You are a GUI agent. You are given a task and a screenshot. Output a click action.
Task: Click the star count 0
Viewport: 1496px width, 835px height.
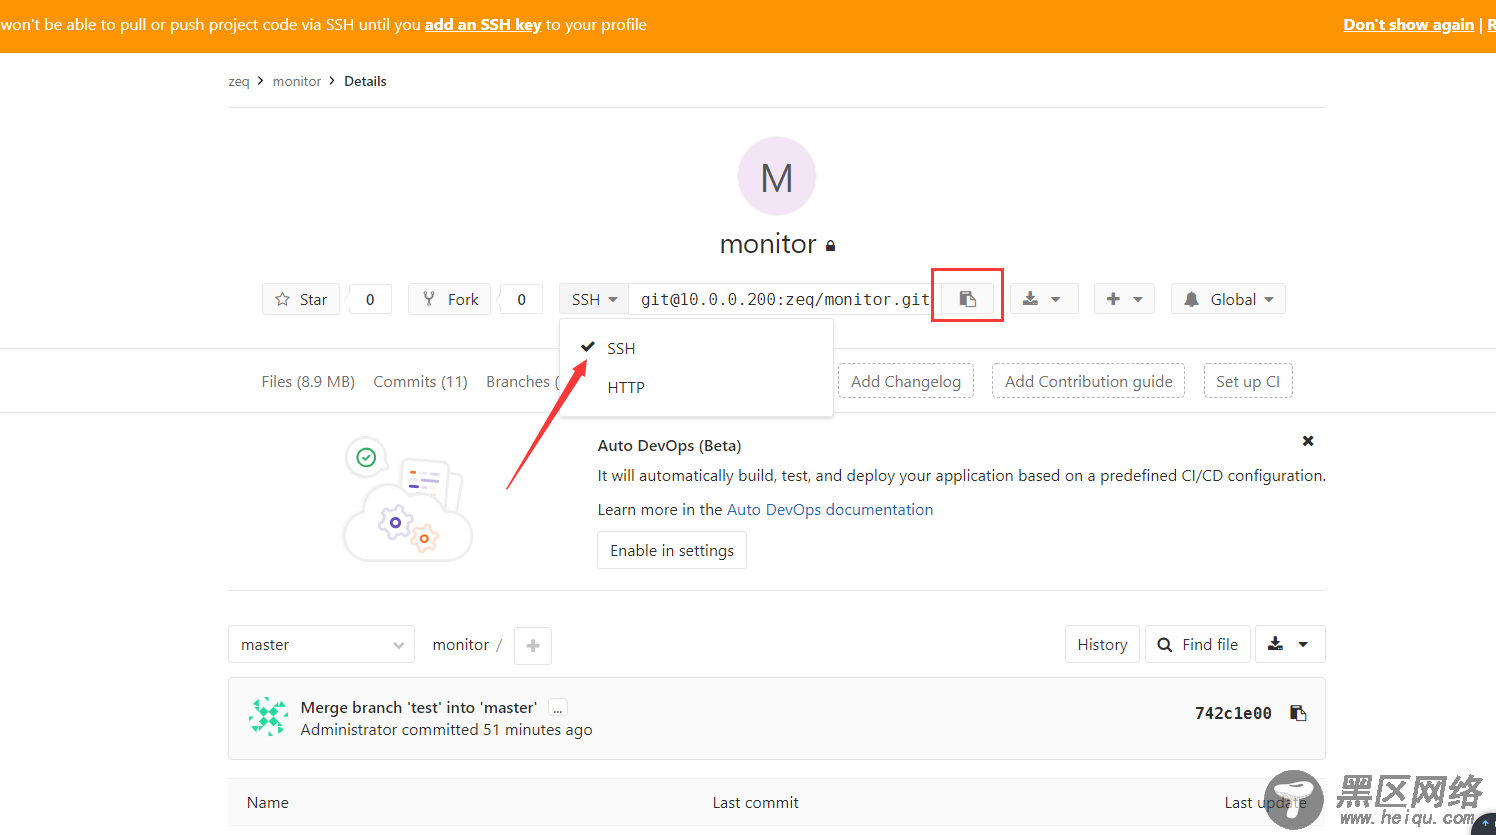point(370,299)
